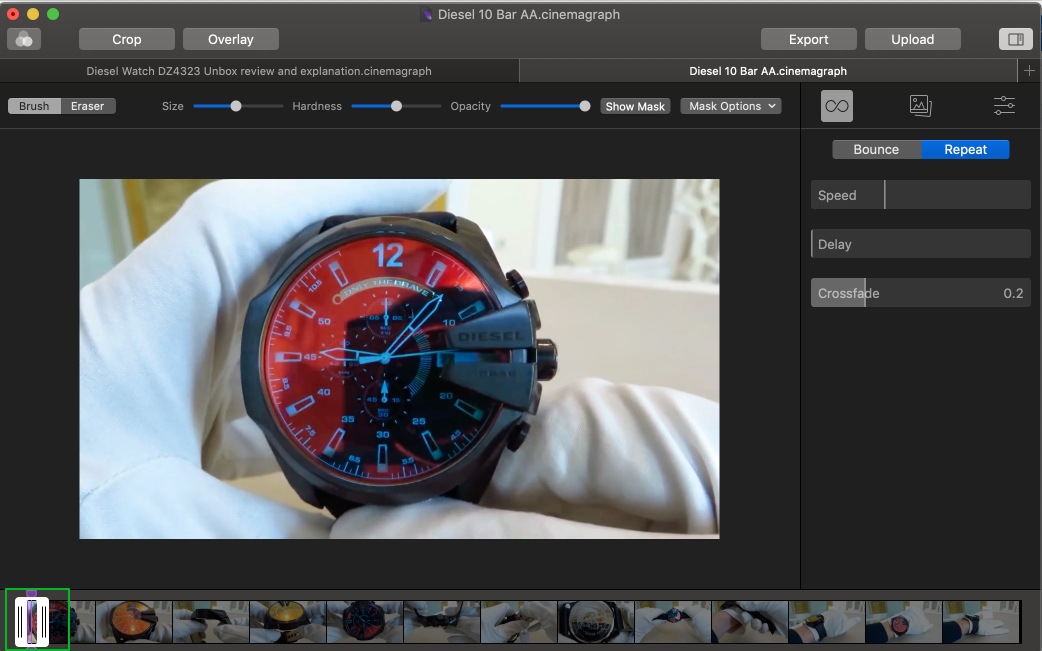Click the Delay slider field
Image resolution: width=1042 pixels, height=651 pixels.
pos(921,244)
